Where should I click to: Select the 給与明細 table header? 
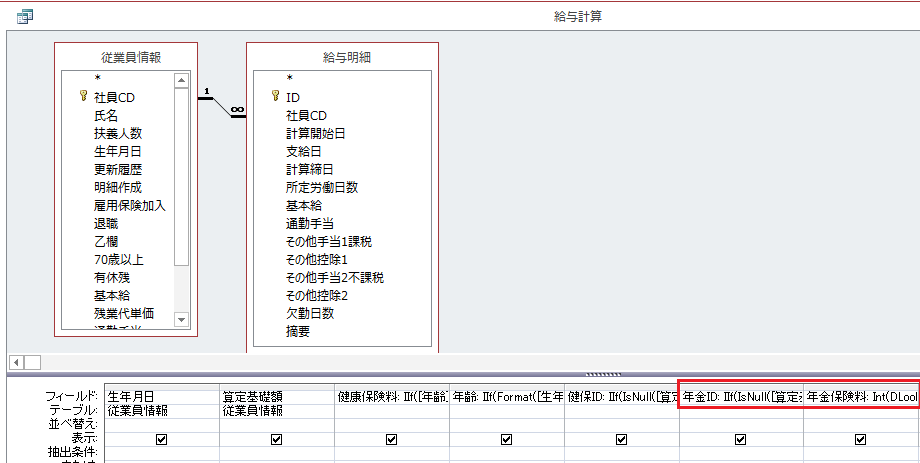pos(342,58)
